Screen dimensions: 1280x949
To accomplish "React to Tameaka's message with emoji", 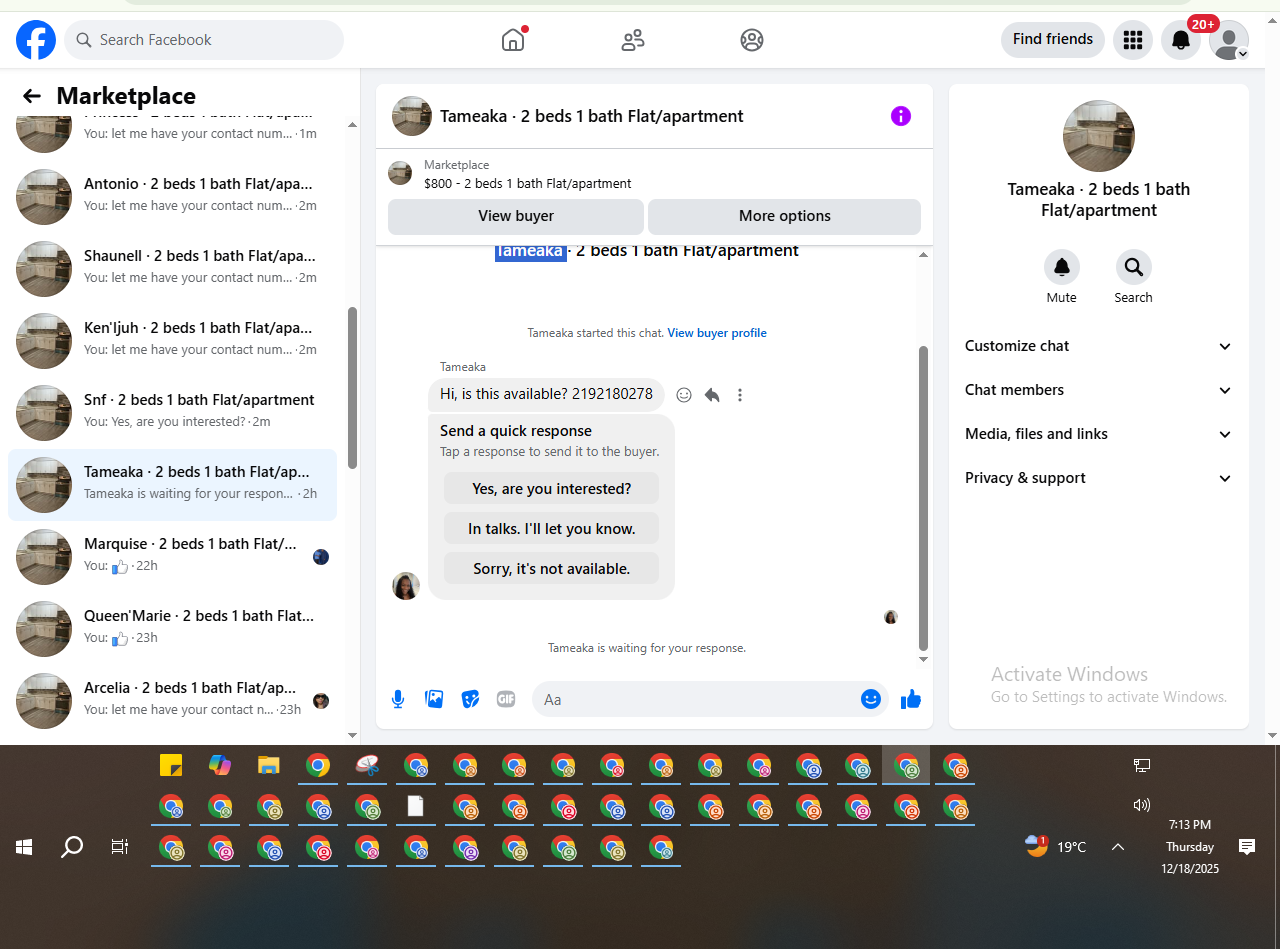I will coord(684,395).
